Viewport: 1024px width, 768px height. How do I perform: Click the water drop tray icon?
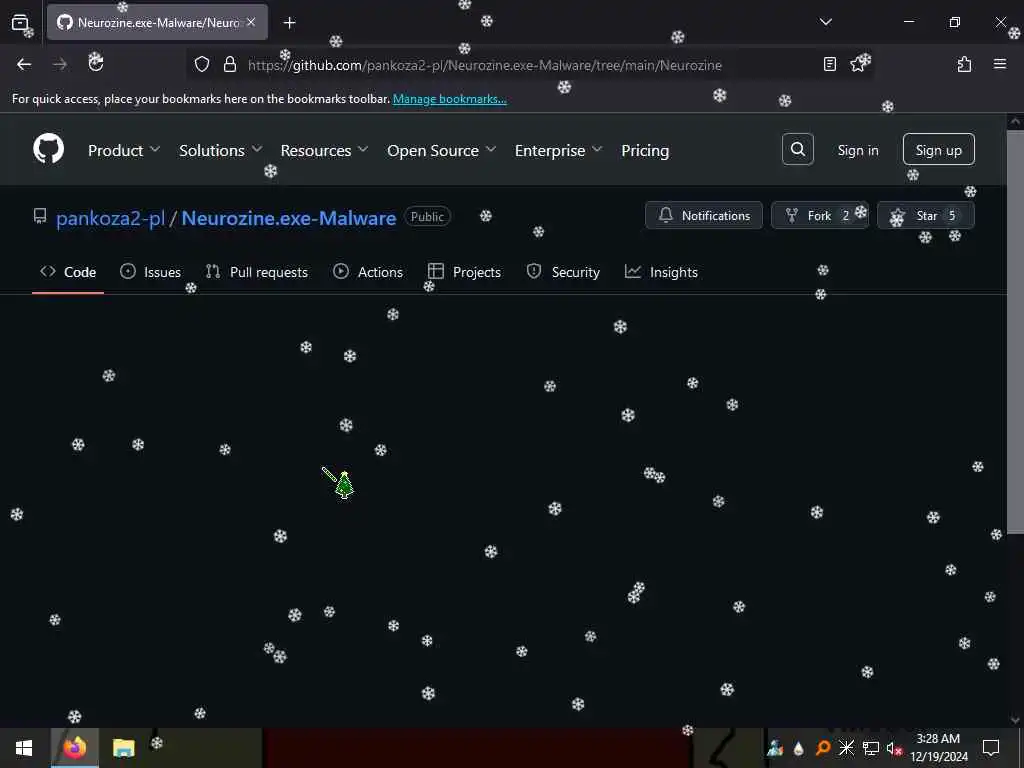click(x=798, y=748)
